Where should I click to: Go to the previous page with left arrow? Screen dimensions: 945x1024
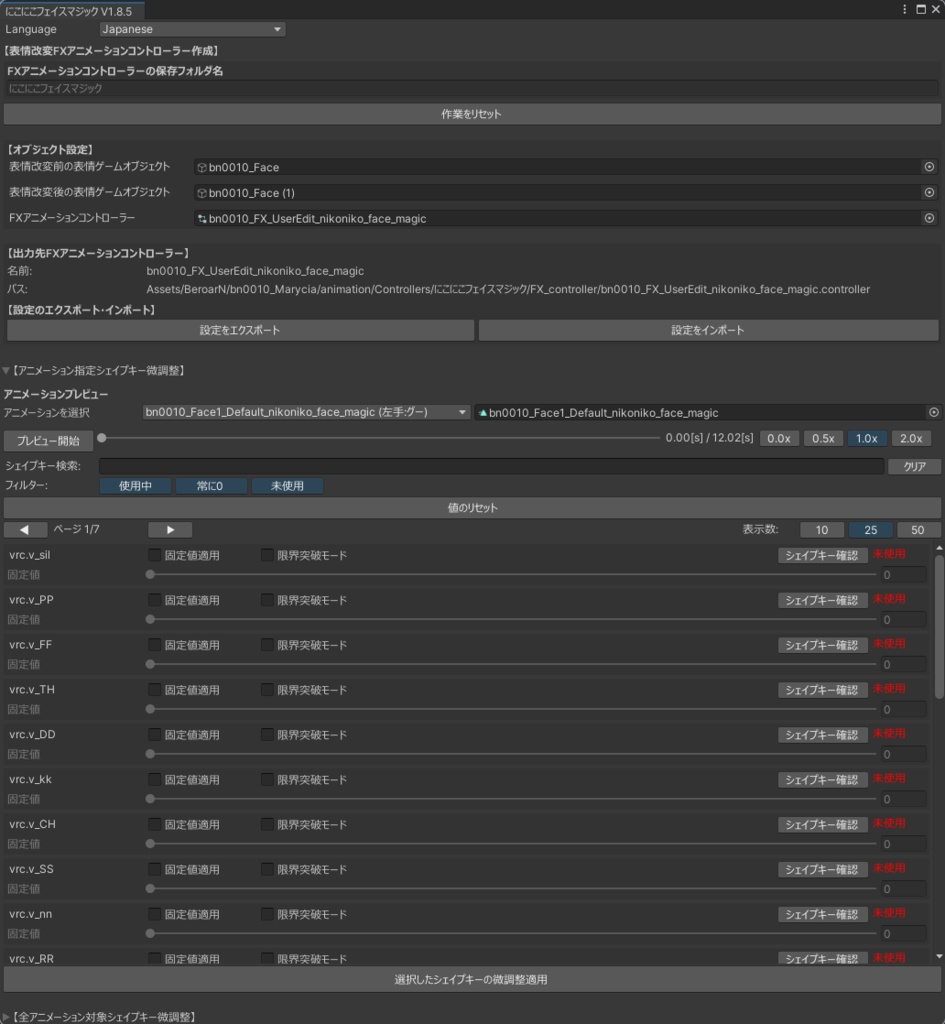click(25, 530)
